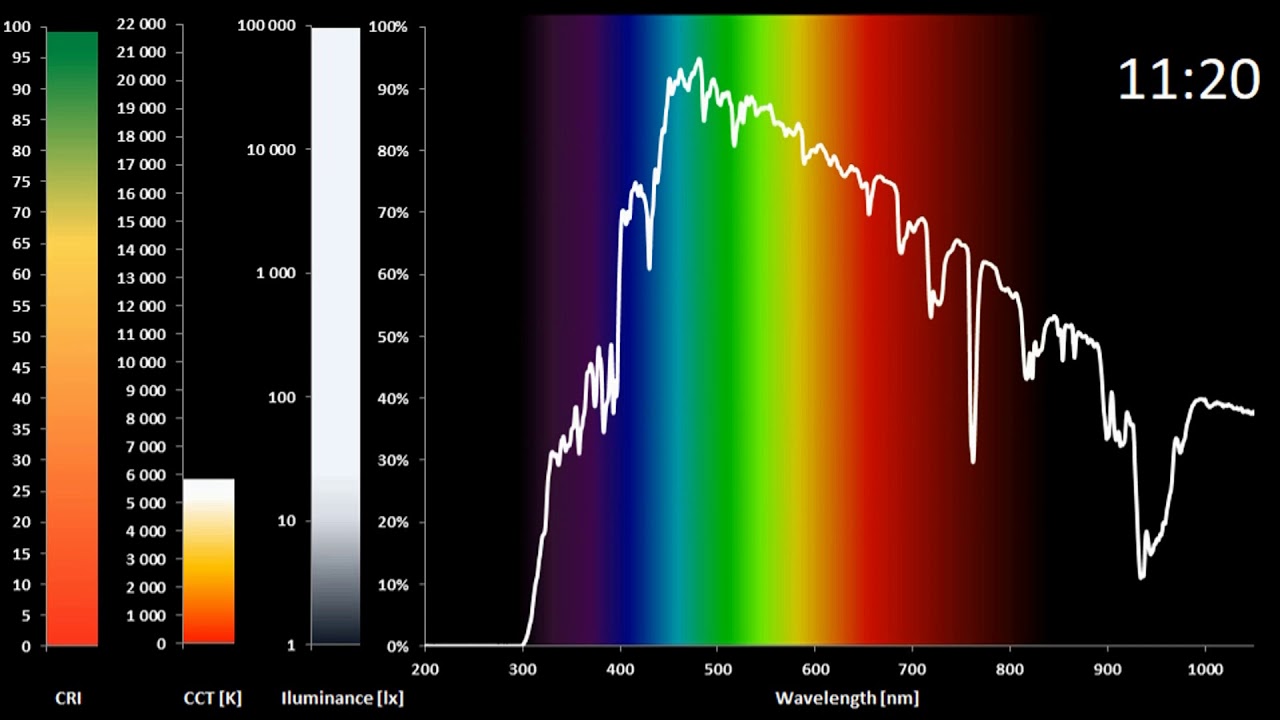The height and width of the screenshot is (720, 1280).
Task: Click the Wavelength [nm] axis title
Action: 846,698
